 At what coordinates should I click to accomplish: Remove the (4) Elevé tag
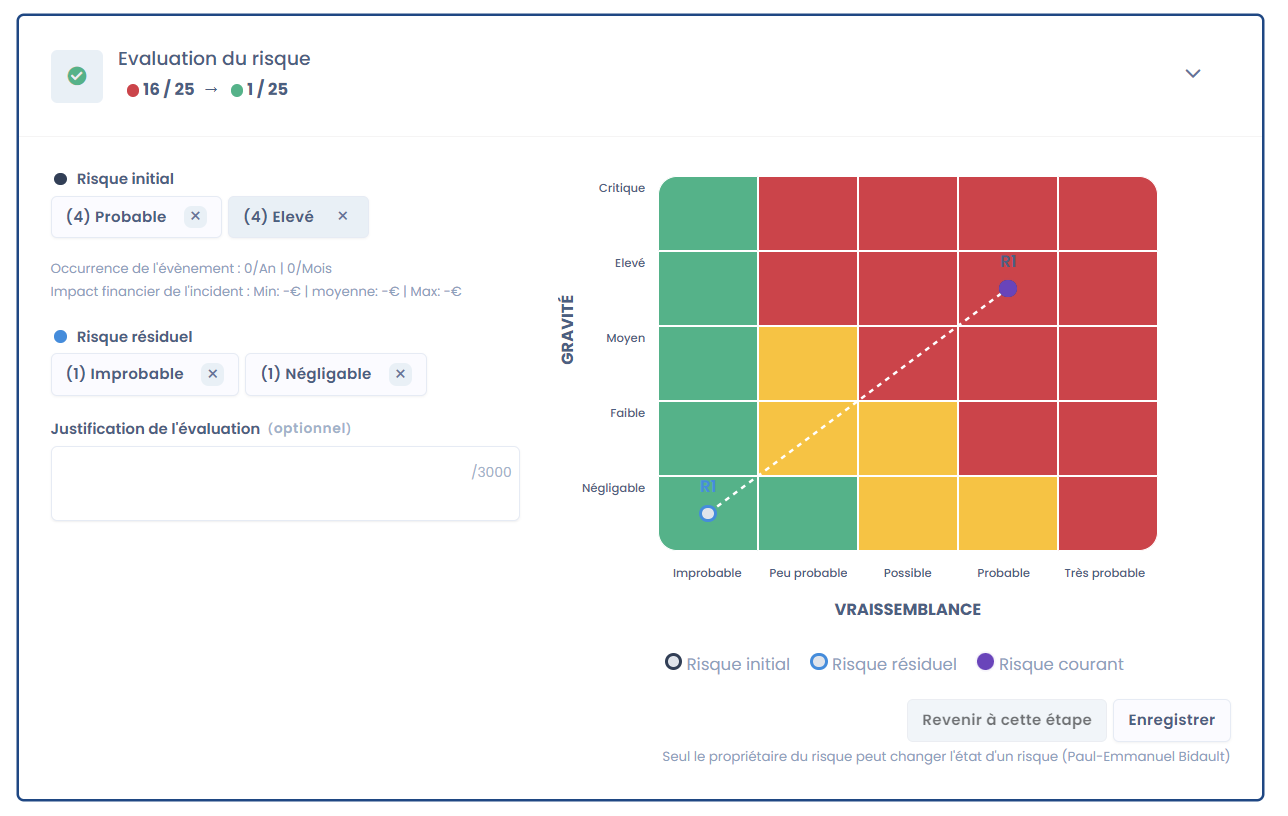[342, 216]
